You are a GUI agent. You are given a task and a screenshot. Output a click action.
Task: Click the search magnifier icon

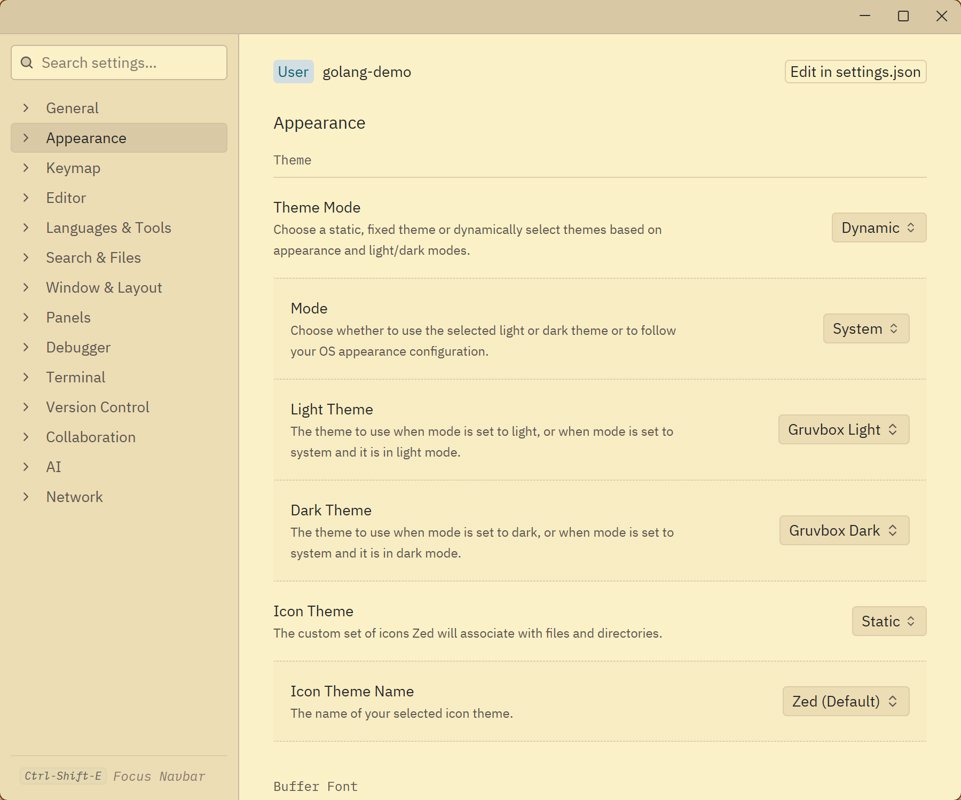(x=27, y=63)
